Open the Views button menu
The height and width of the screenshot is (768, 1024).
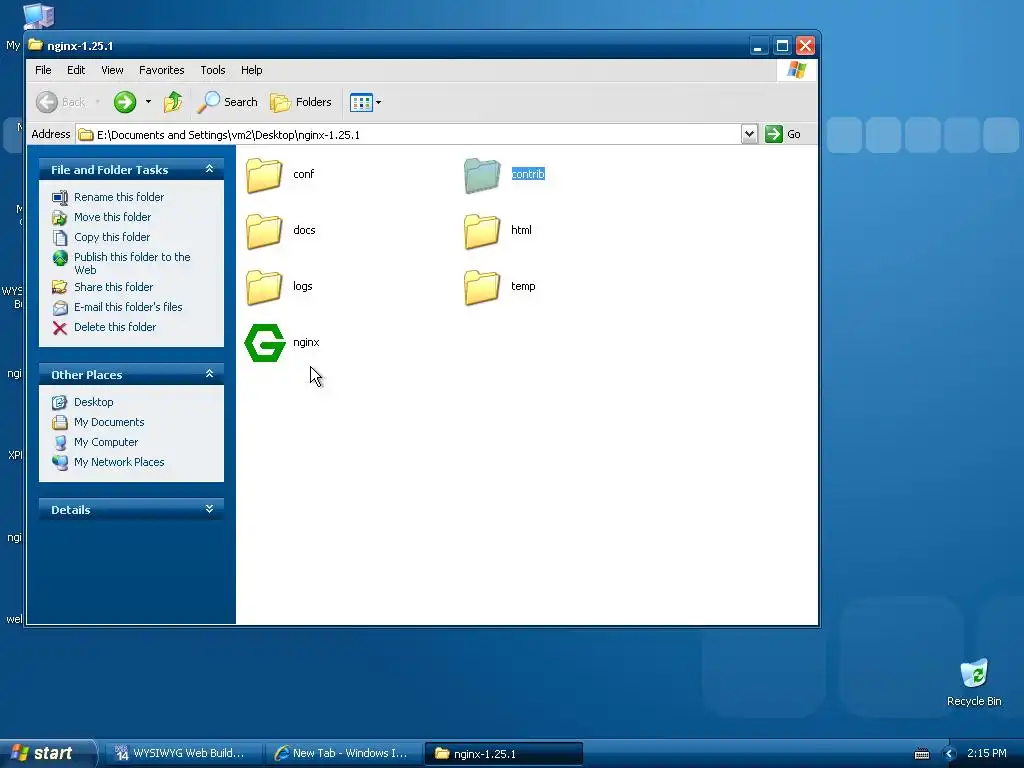coord(365,102)
